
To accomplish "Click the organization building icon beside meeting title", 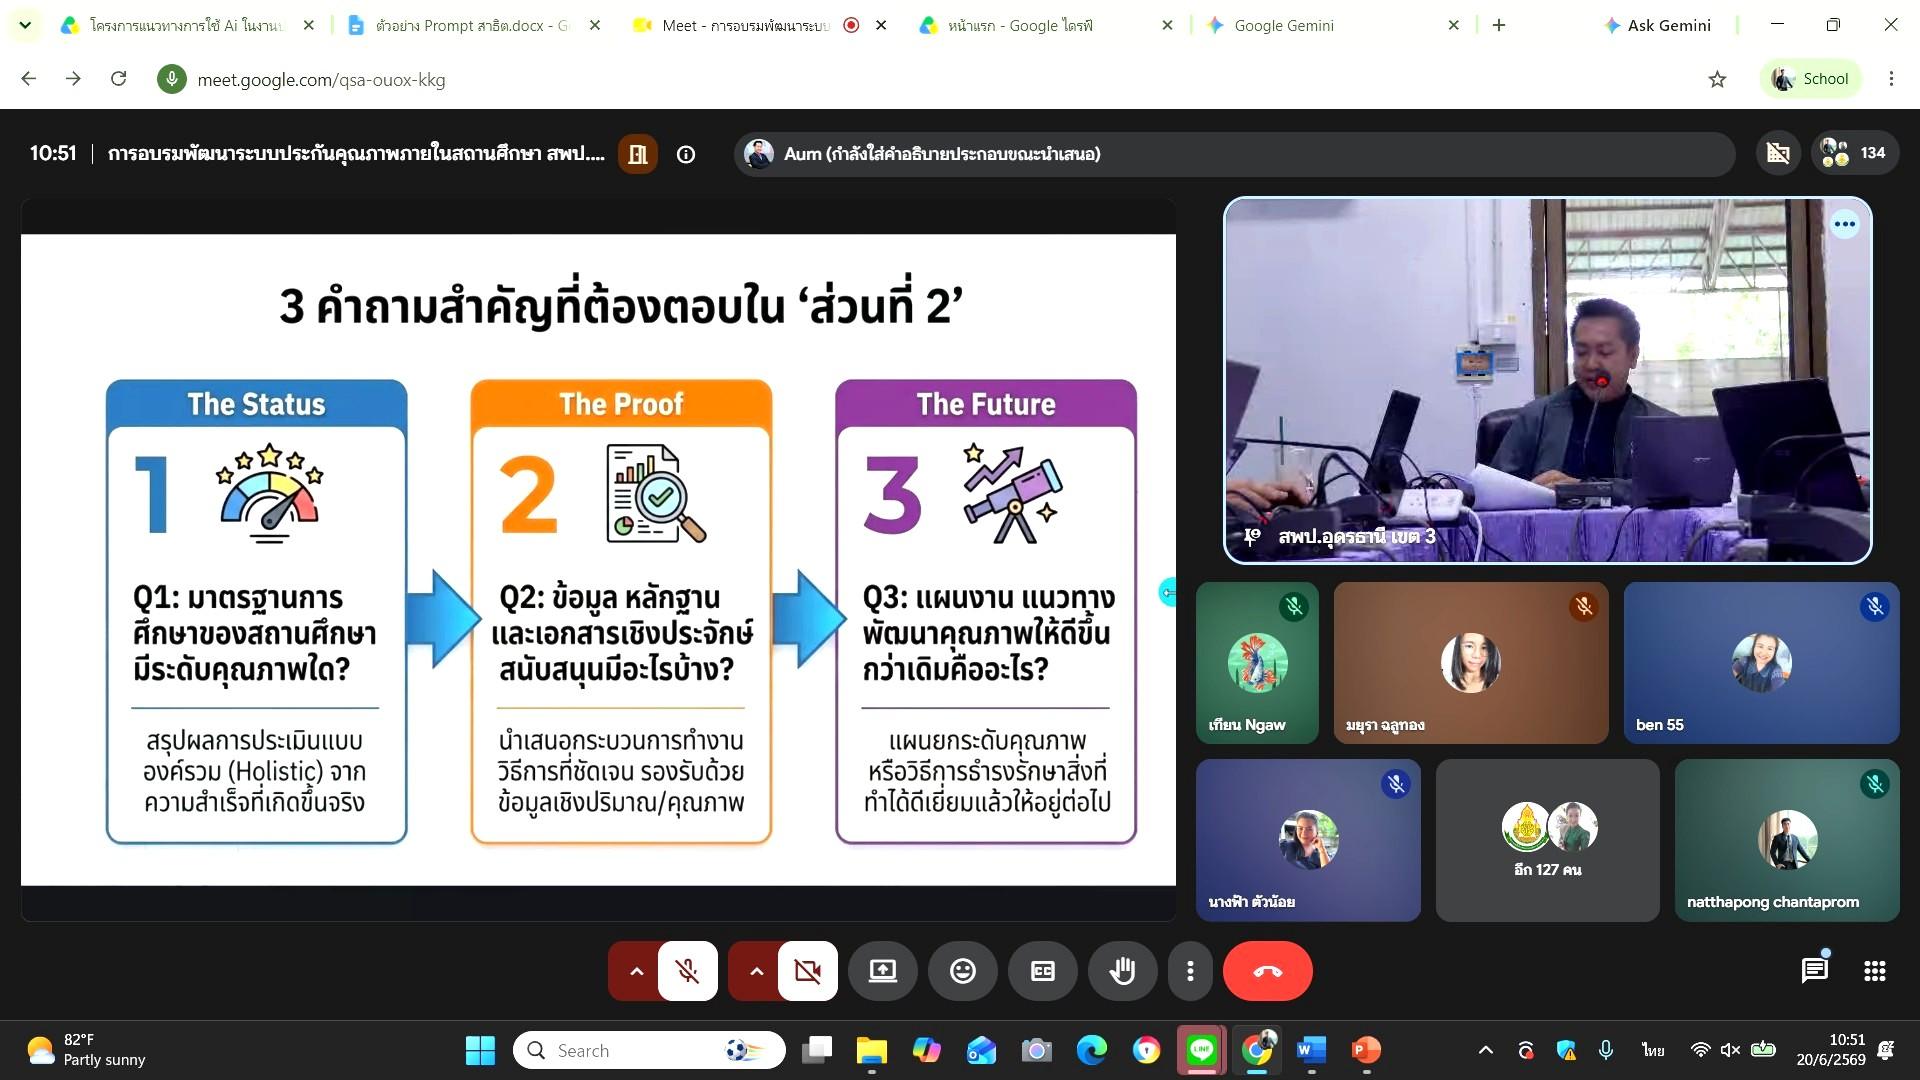I will (638, 154).
